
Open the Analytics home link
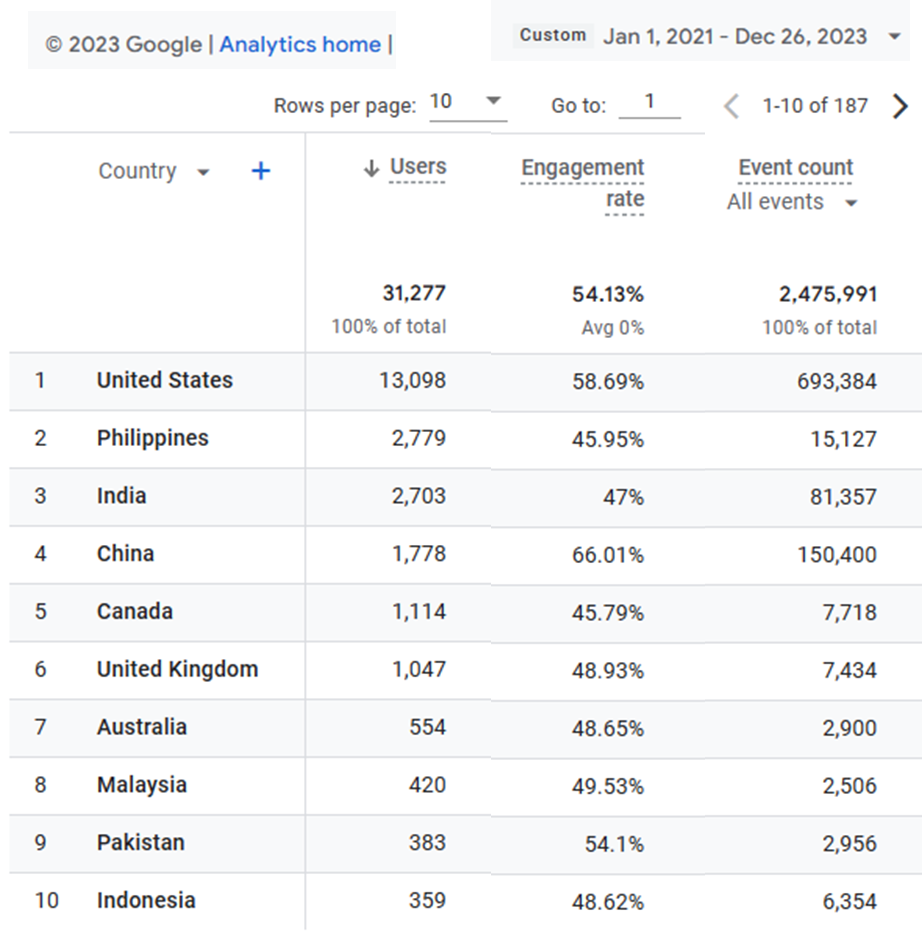pos(300,45)
